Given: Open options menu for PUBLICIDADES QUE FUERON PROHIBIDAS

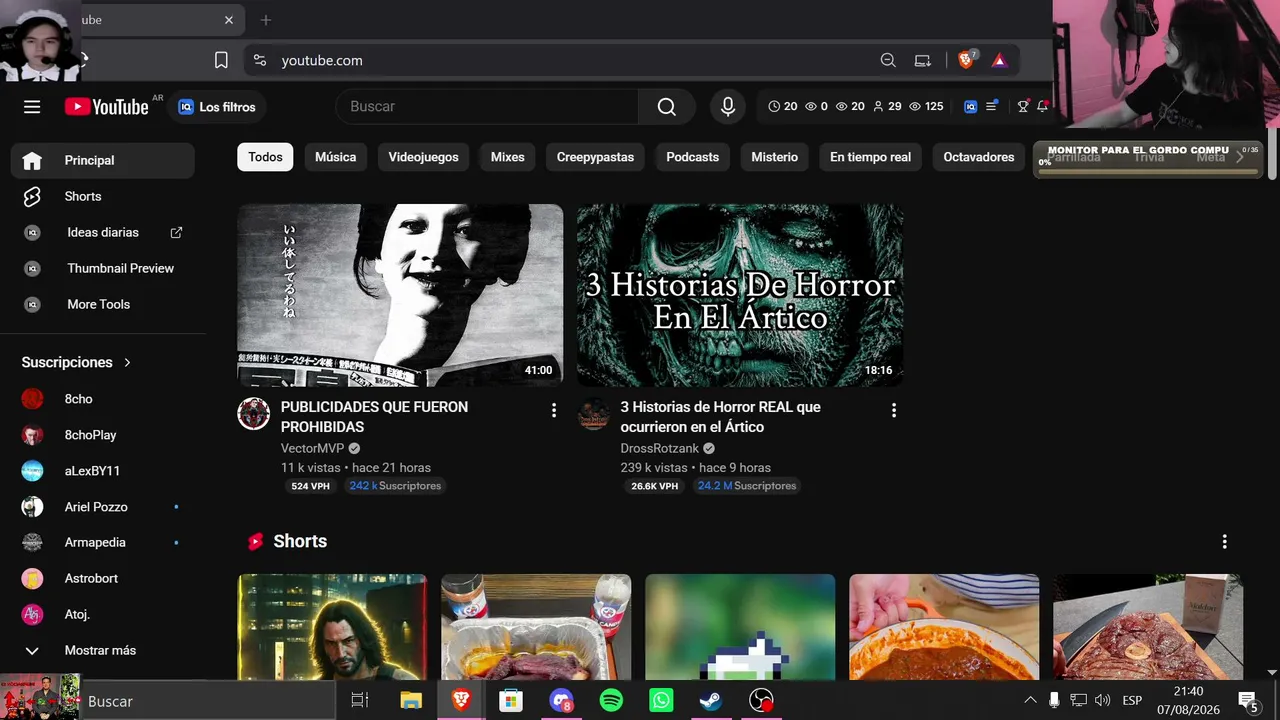Looking at the screenshot, I should click(x=553, y=410).
